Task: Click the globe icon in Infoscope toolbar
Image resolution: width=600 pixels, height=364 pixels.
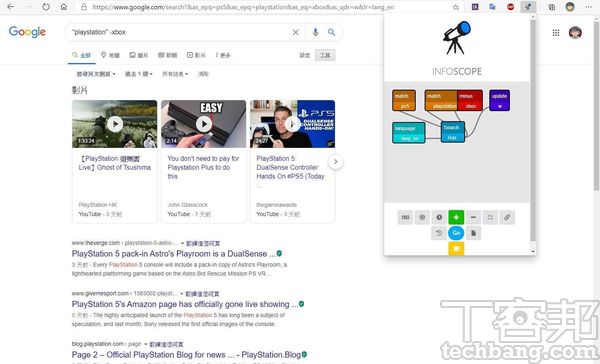Action: click(422, 217)
